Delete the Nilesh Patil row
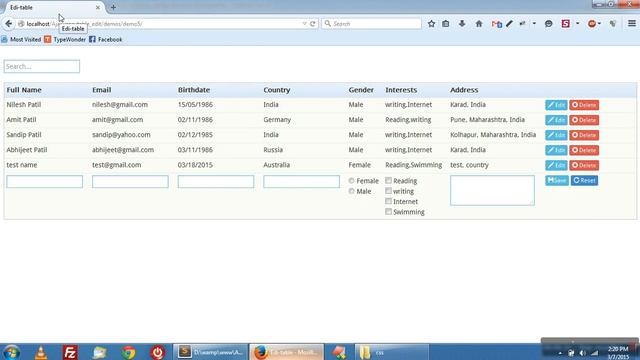 584,105
